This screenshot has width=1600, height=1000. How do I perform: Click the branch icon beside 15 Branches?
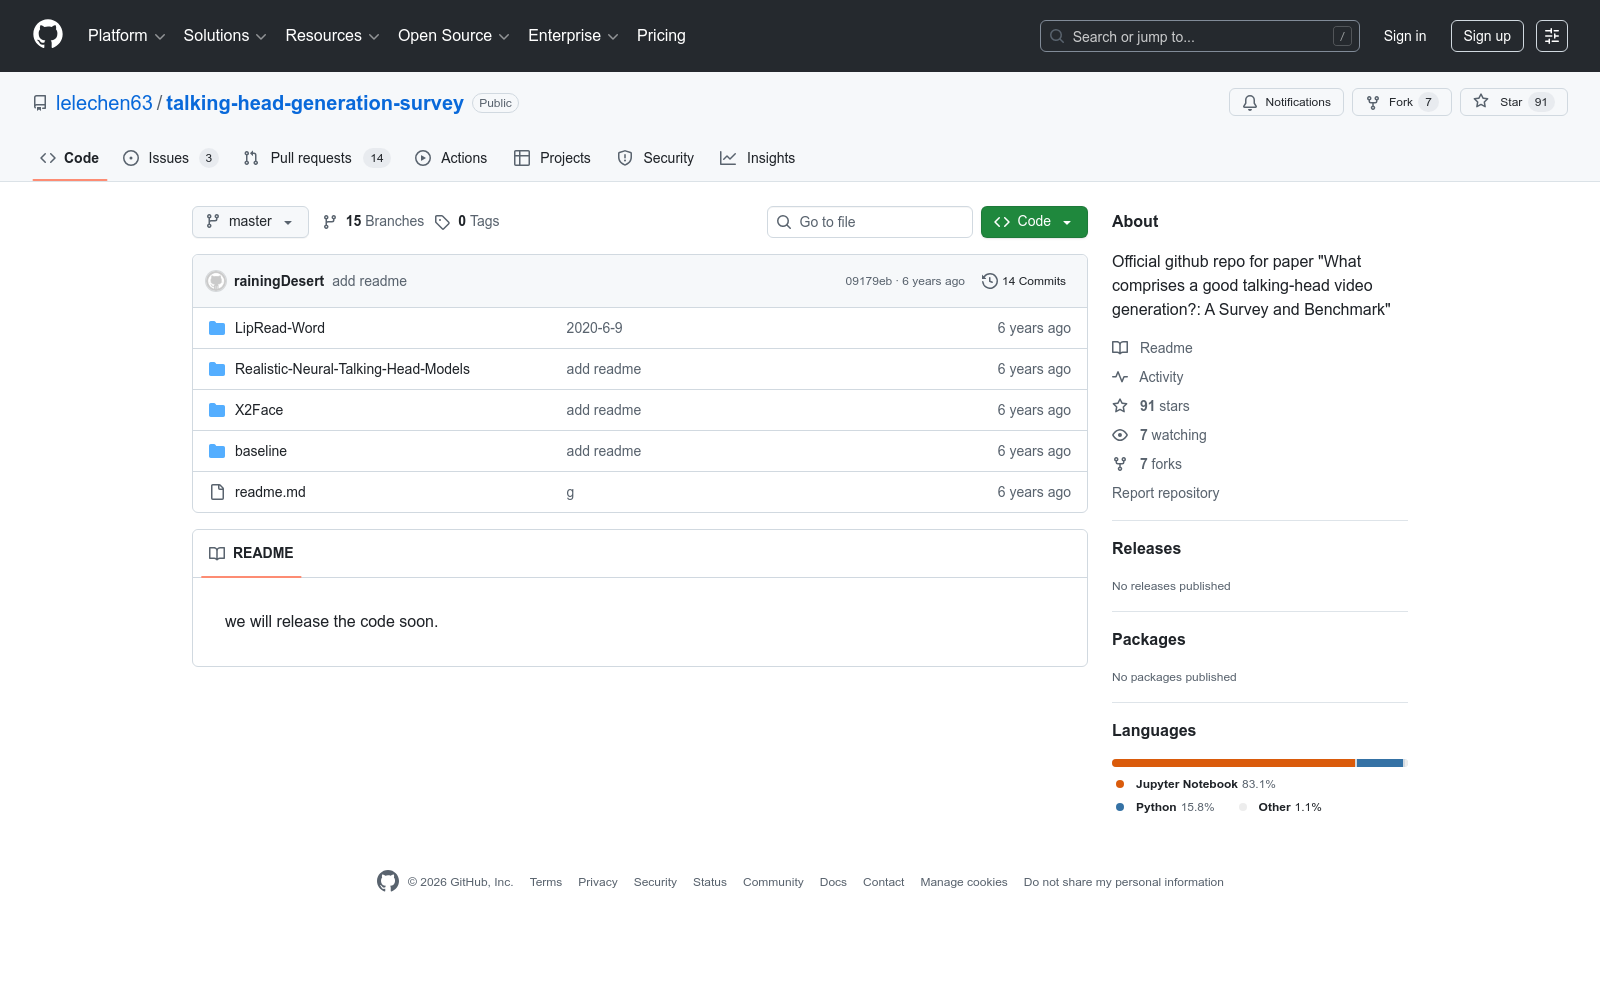pos(330,222)
